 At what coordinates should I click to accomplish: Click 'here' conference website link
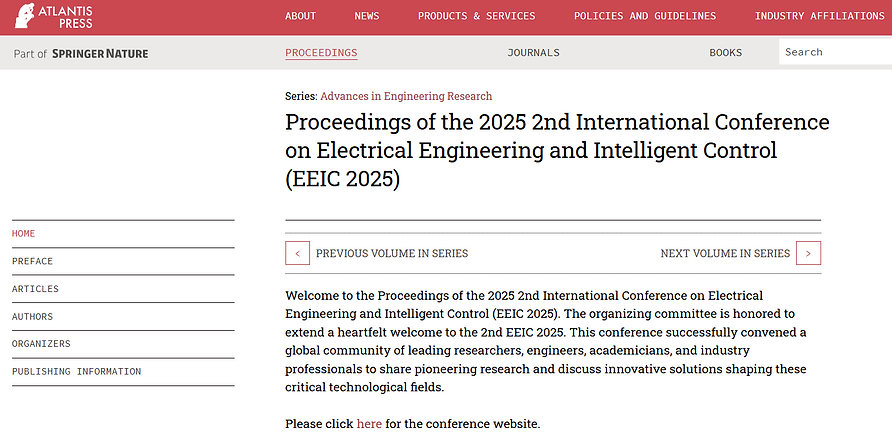coord(369,424)
